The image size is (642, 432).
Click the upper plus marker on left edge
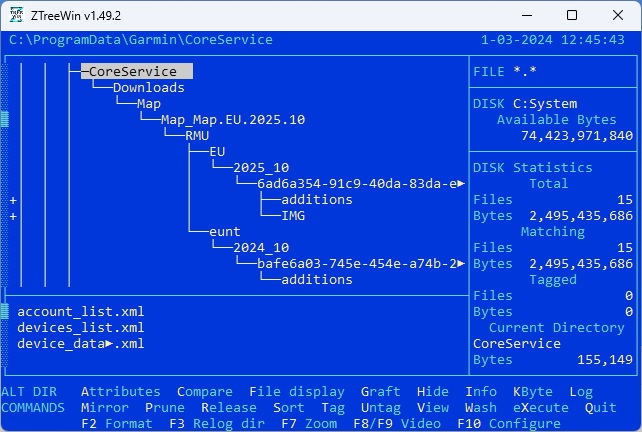pos(13,200)
